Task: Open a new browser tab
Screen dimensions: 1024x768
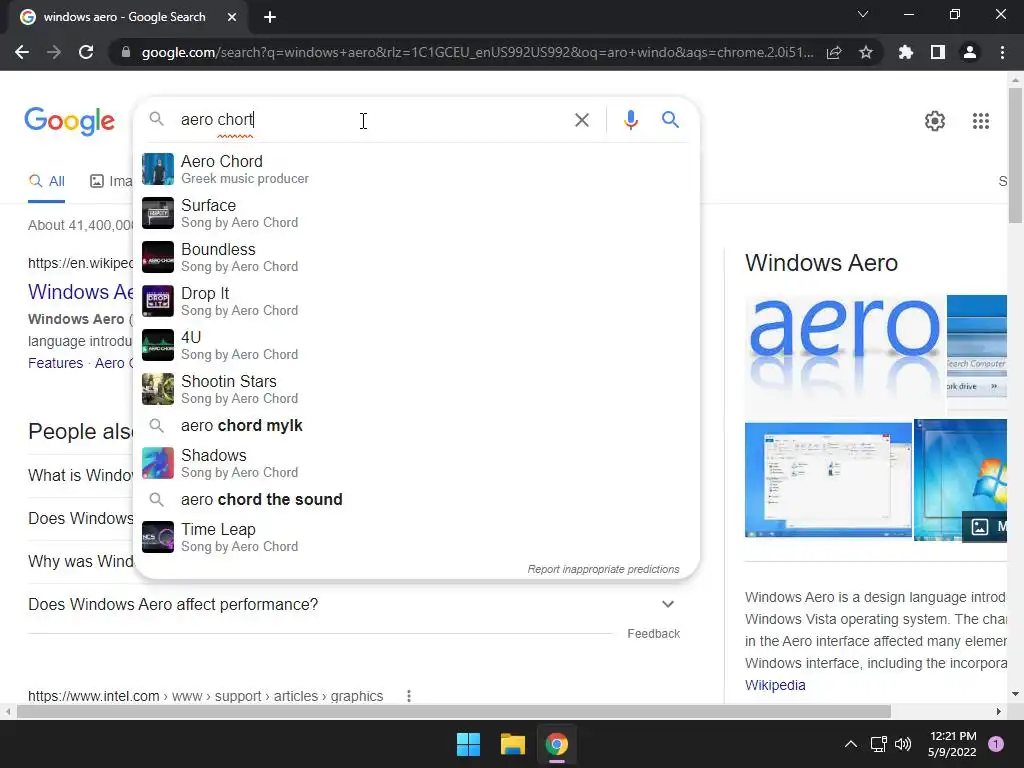Action: point(270,17)
